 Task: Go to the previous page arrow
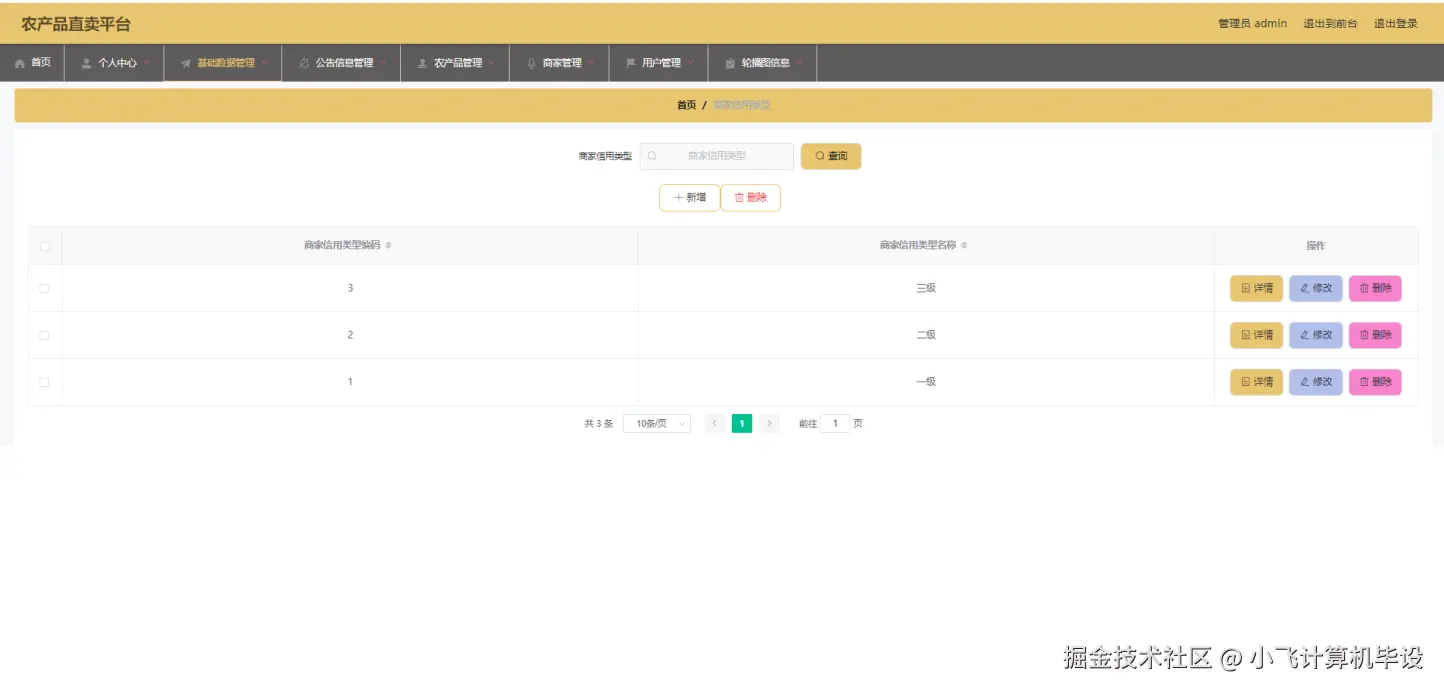[x=715, y=424]
